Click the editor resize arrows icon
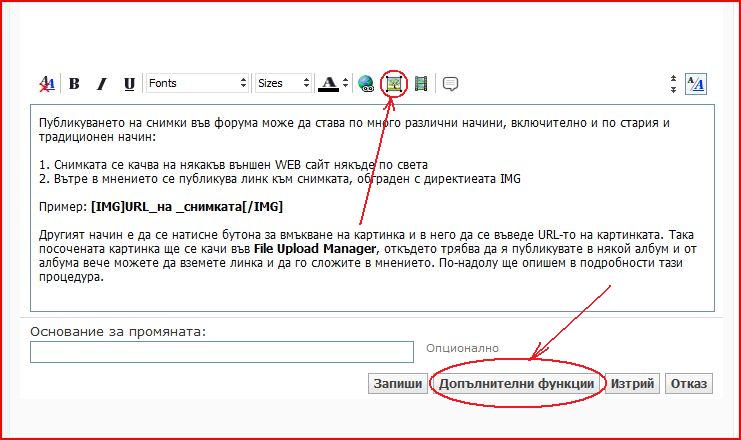 [673, 84]
